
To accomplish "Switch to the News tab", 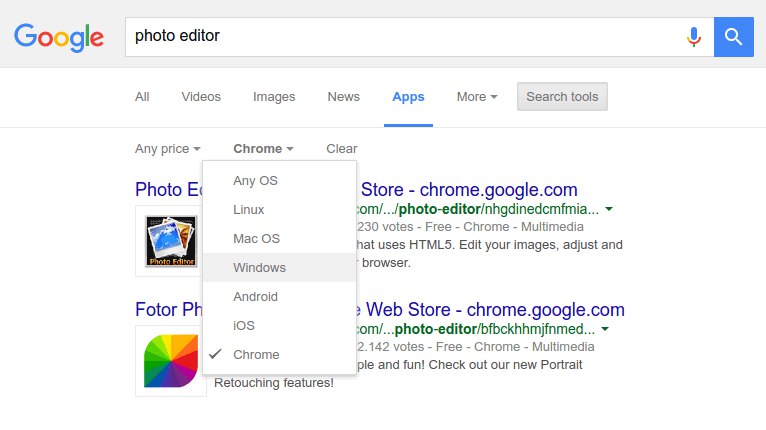I will pos(343,97).
